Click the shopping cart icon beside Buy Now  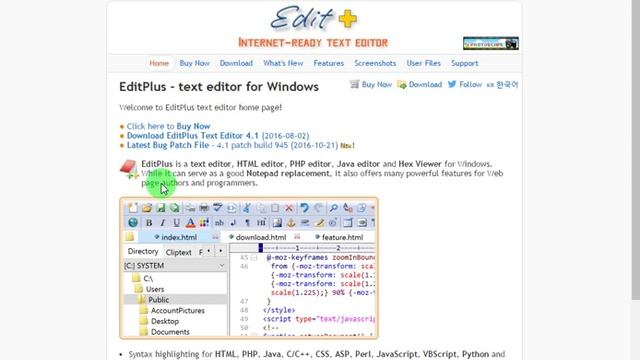pos(354,84)
